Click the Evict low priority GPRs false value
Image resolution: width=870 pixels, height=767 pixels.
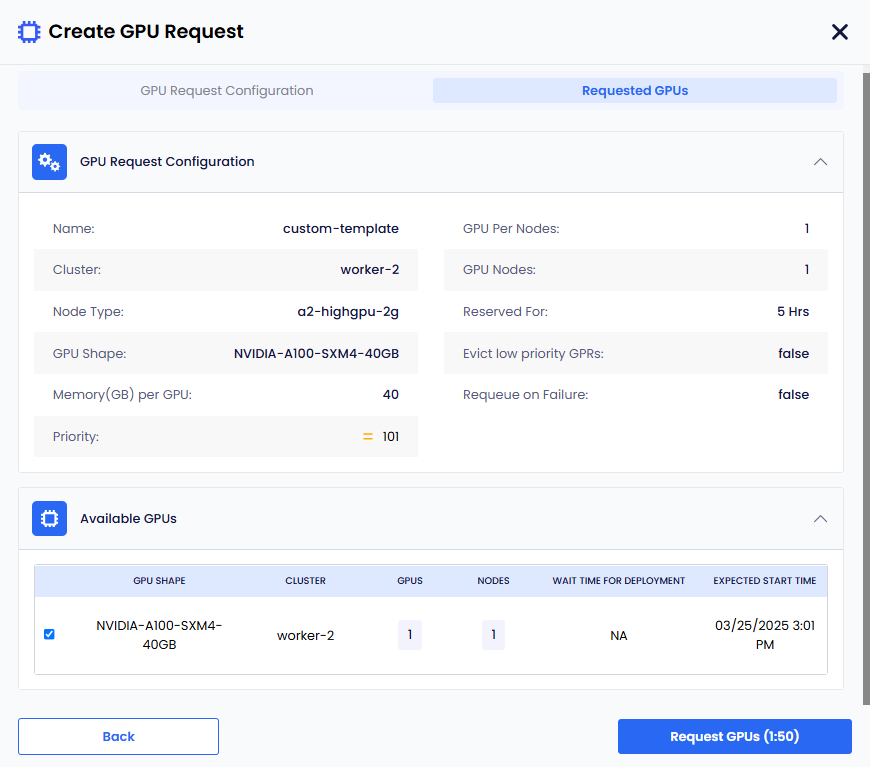[793, 354]
